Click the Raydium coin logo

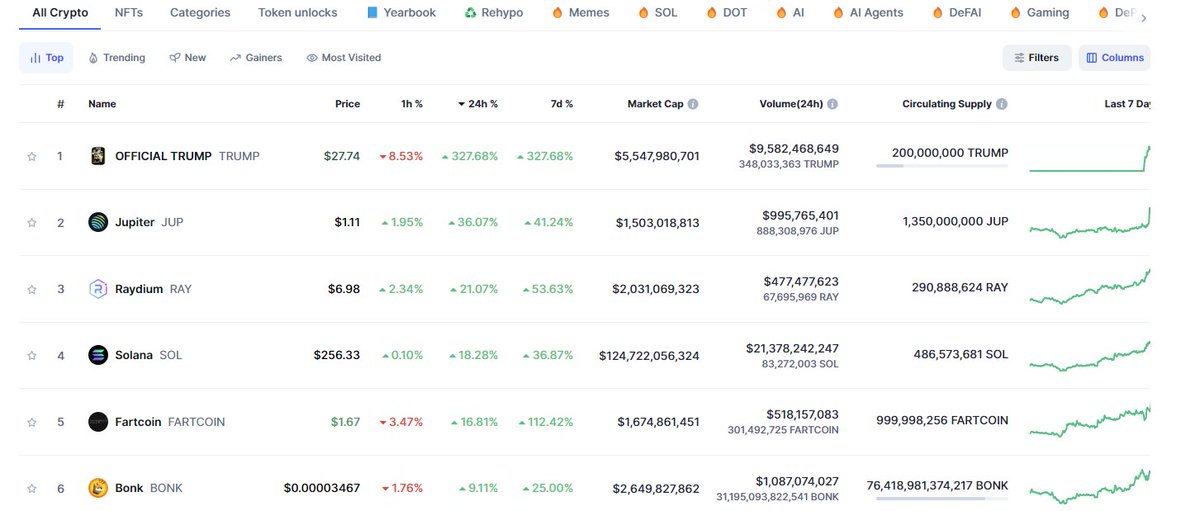click(x=98, y=289)
